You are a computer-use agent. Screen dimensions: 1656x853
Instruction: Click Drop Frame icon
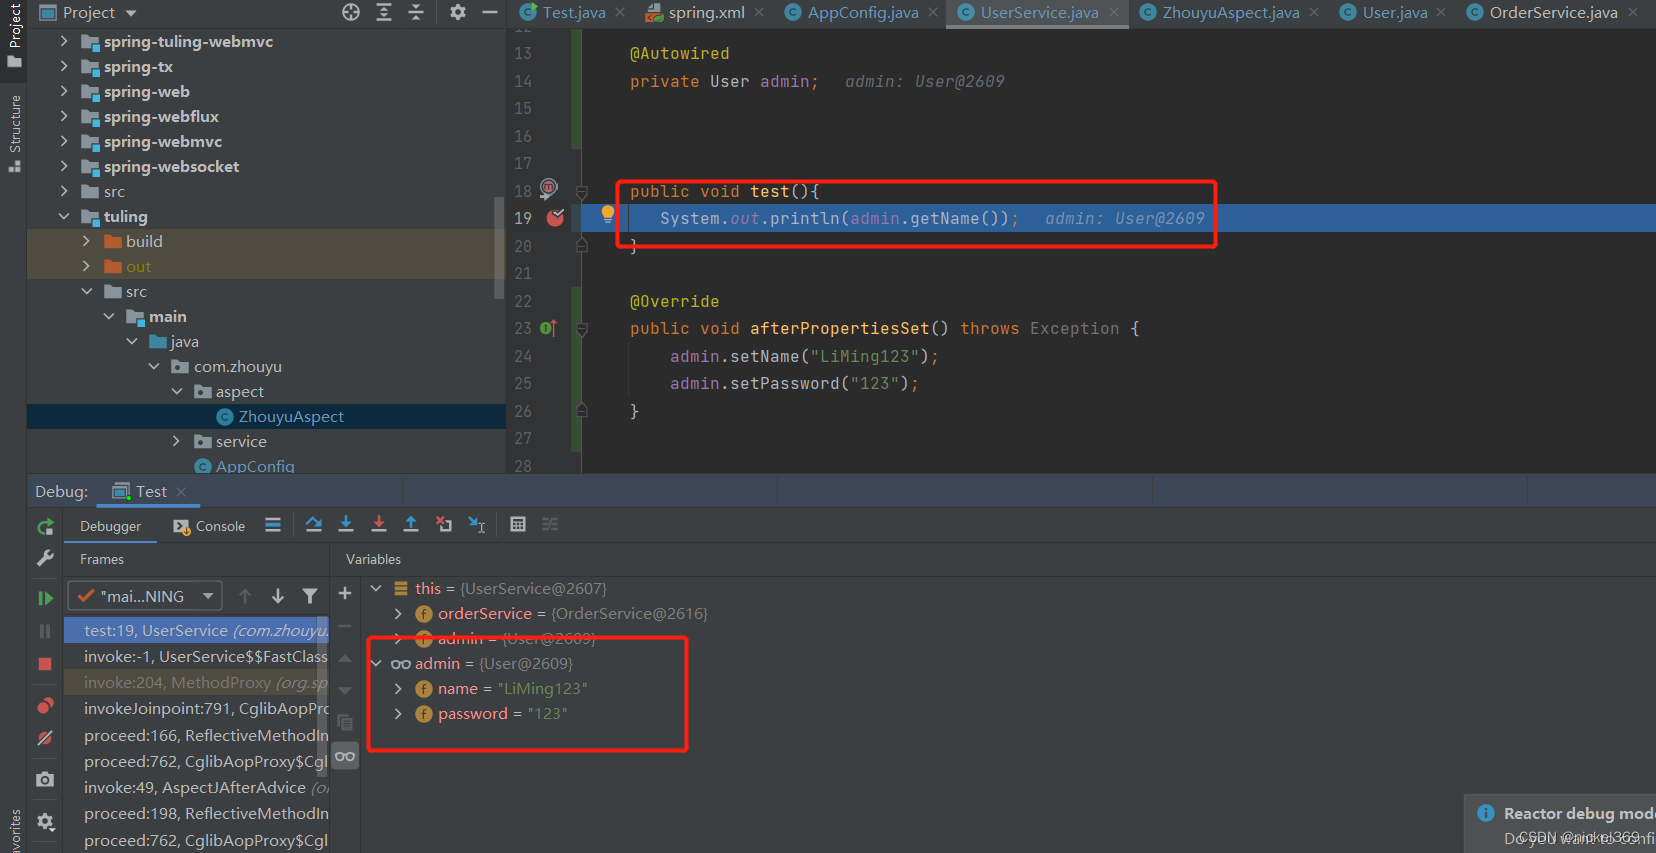(444, 524)
